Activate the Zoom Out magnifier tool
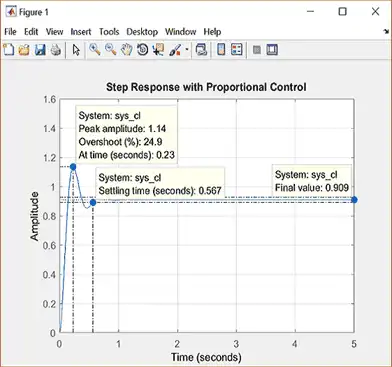 click(x=111, y=50)
